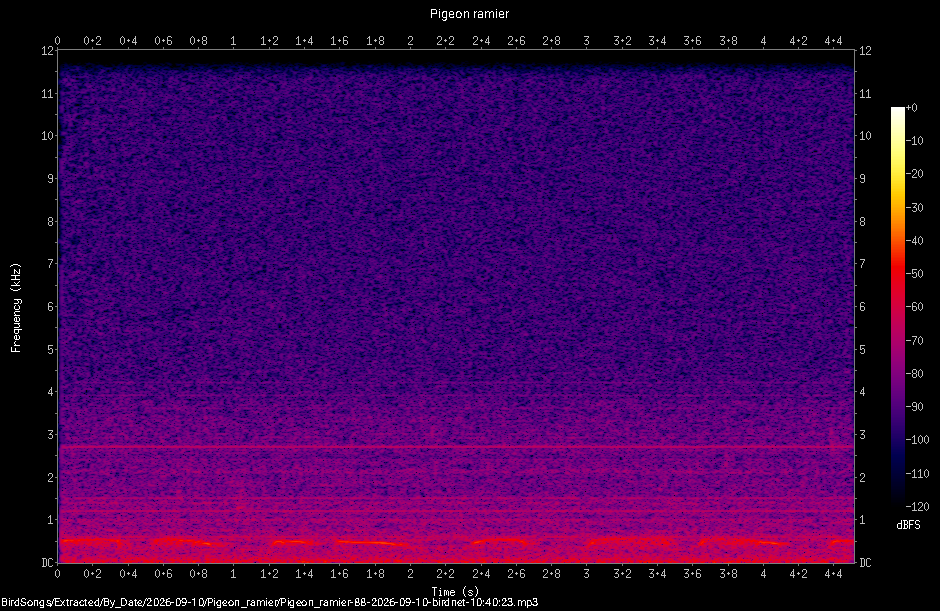The image size is (940, 611).
Task: Click the "-30" label on the dBFS scale
Action: tap(915, 207)
